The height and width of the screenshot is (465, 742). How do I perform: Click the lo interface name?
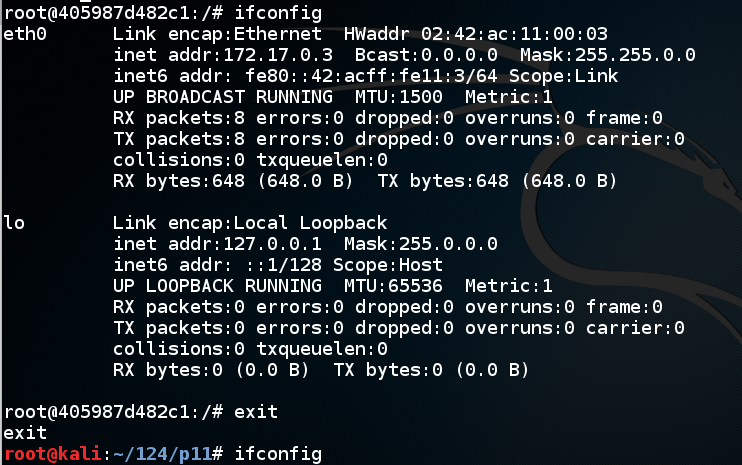pos(14,221)
